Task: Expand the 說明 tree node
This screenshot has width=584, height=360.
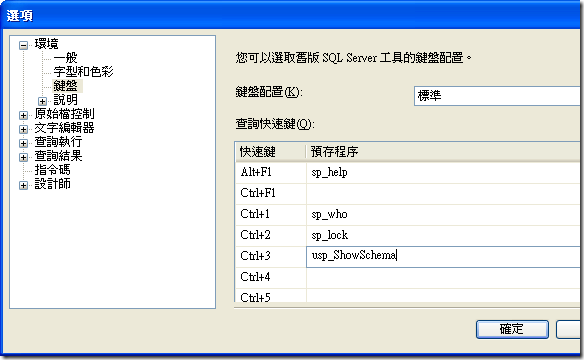Action: (42, 101)
